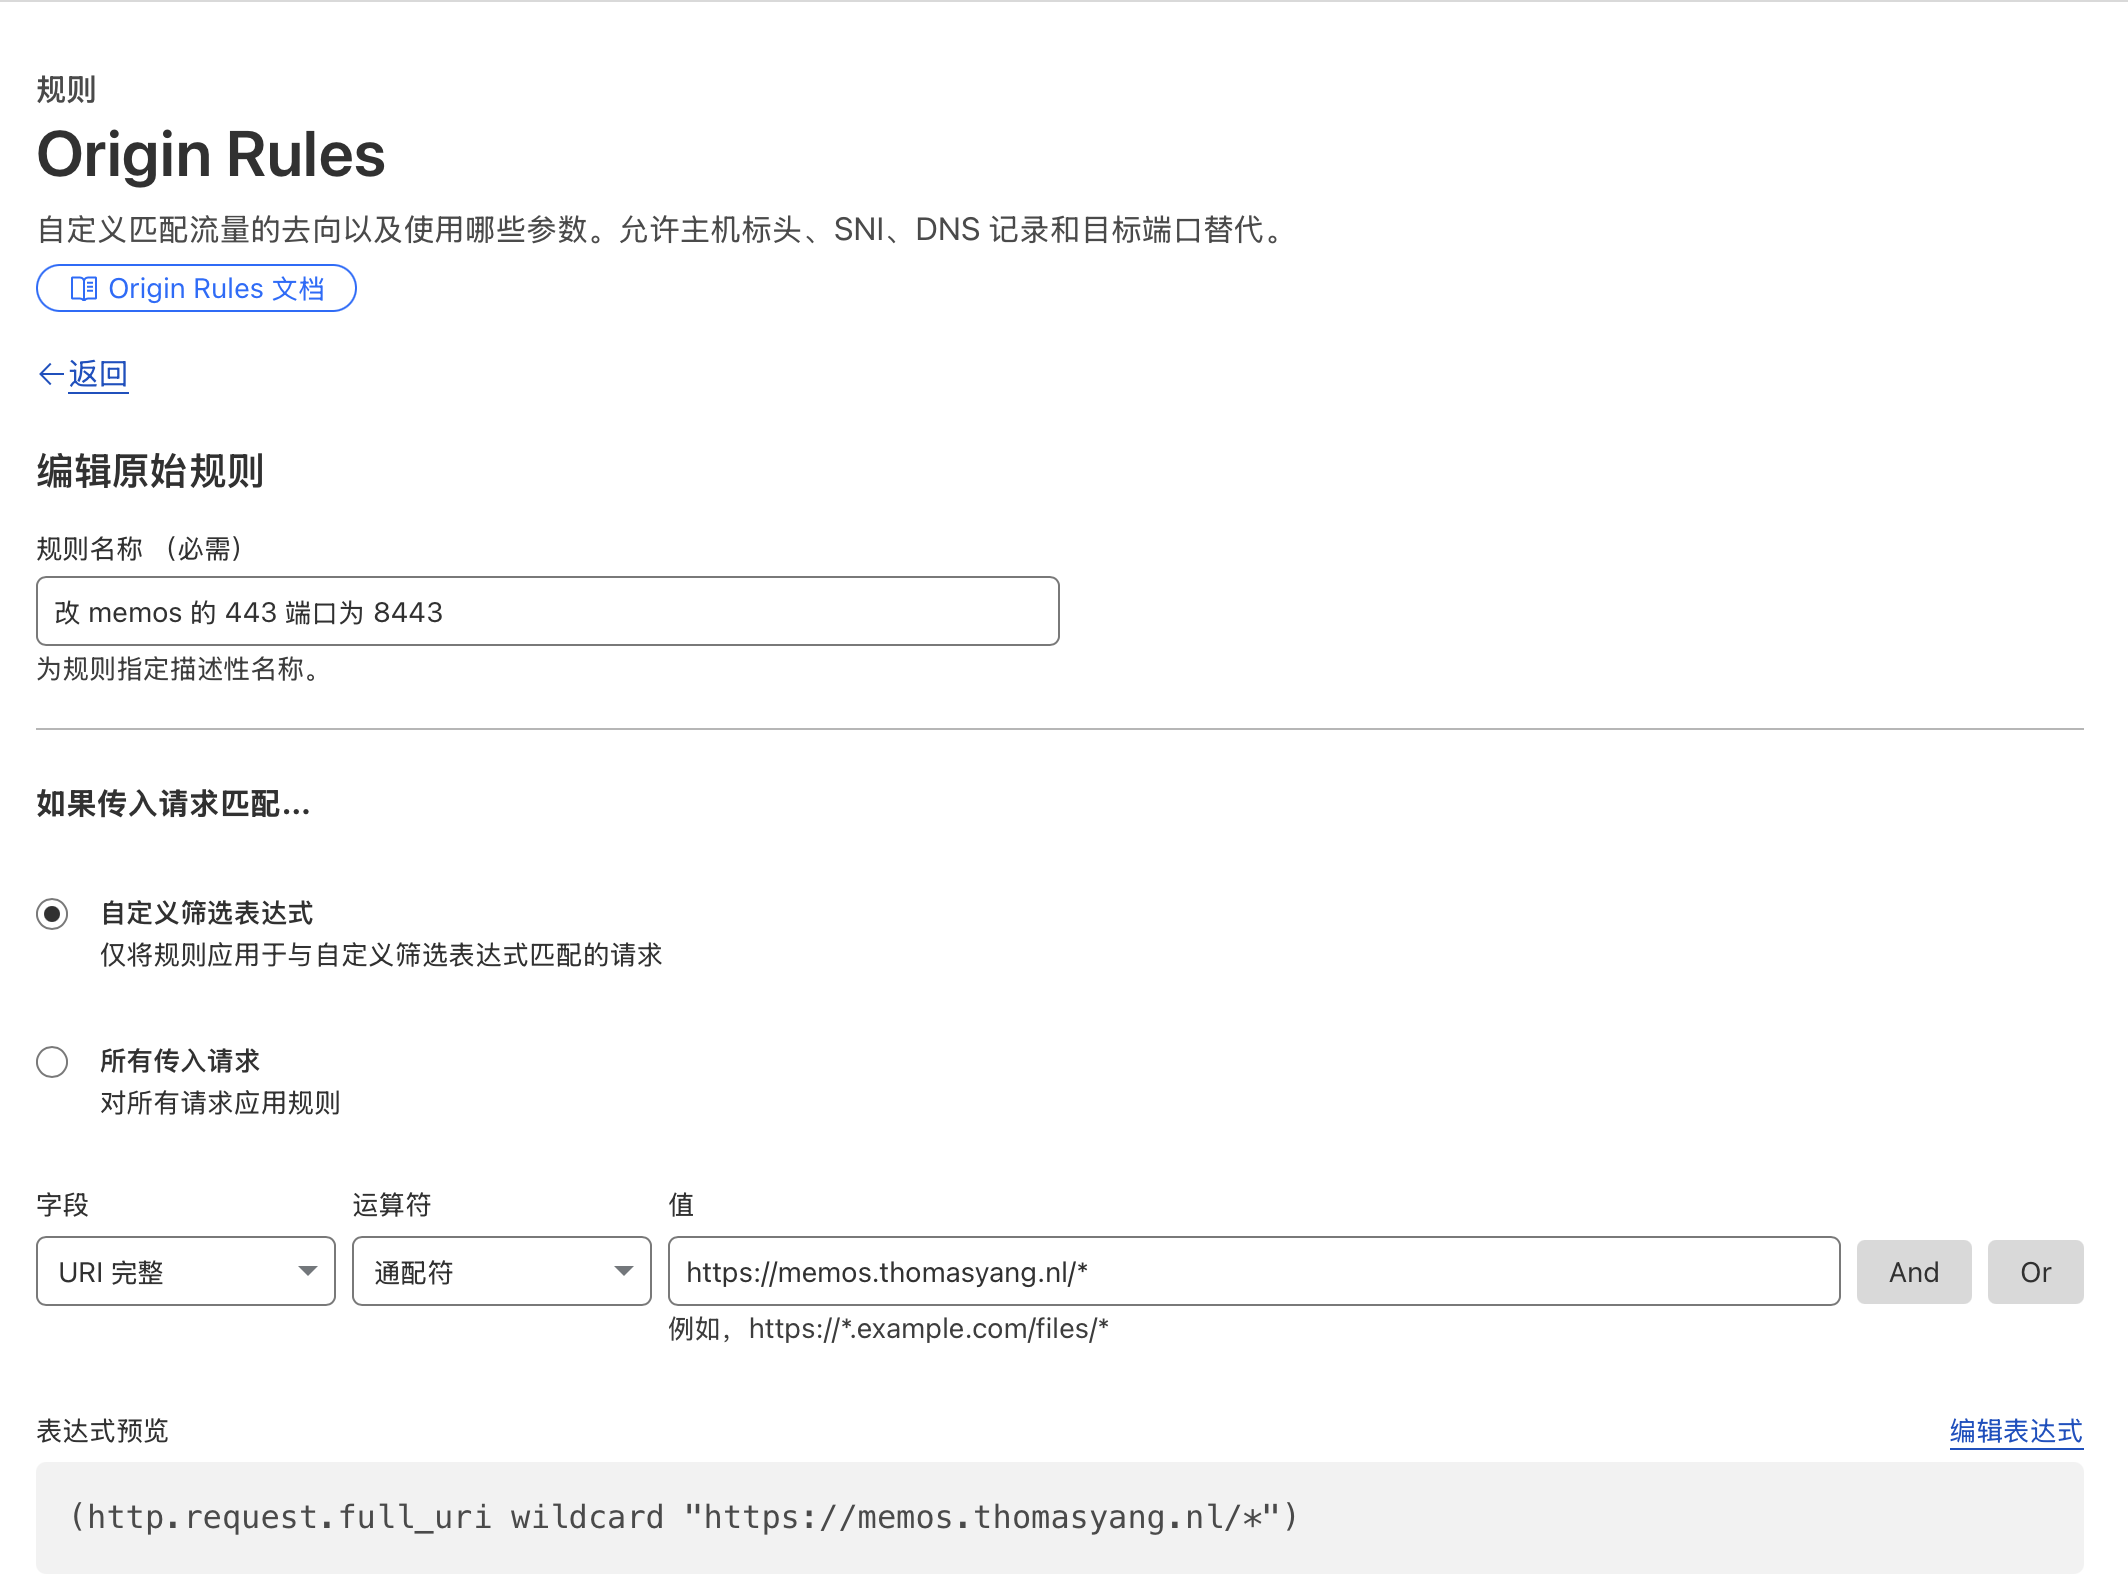
Task: Click the 自定义筛选表达式 option label
Action: (x=207, y=913)
